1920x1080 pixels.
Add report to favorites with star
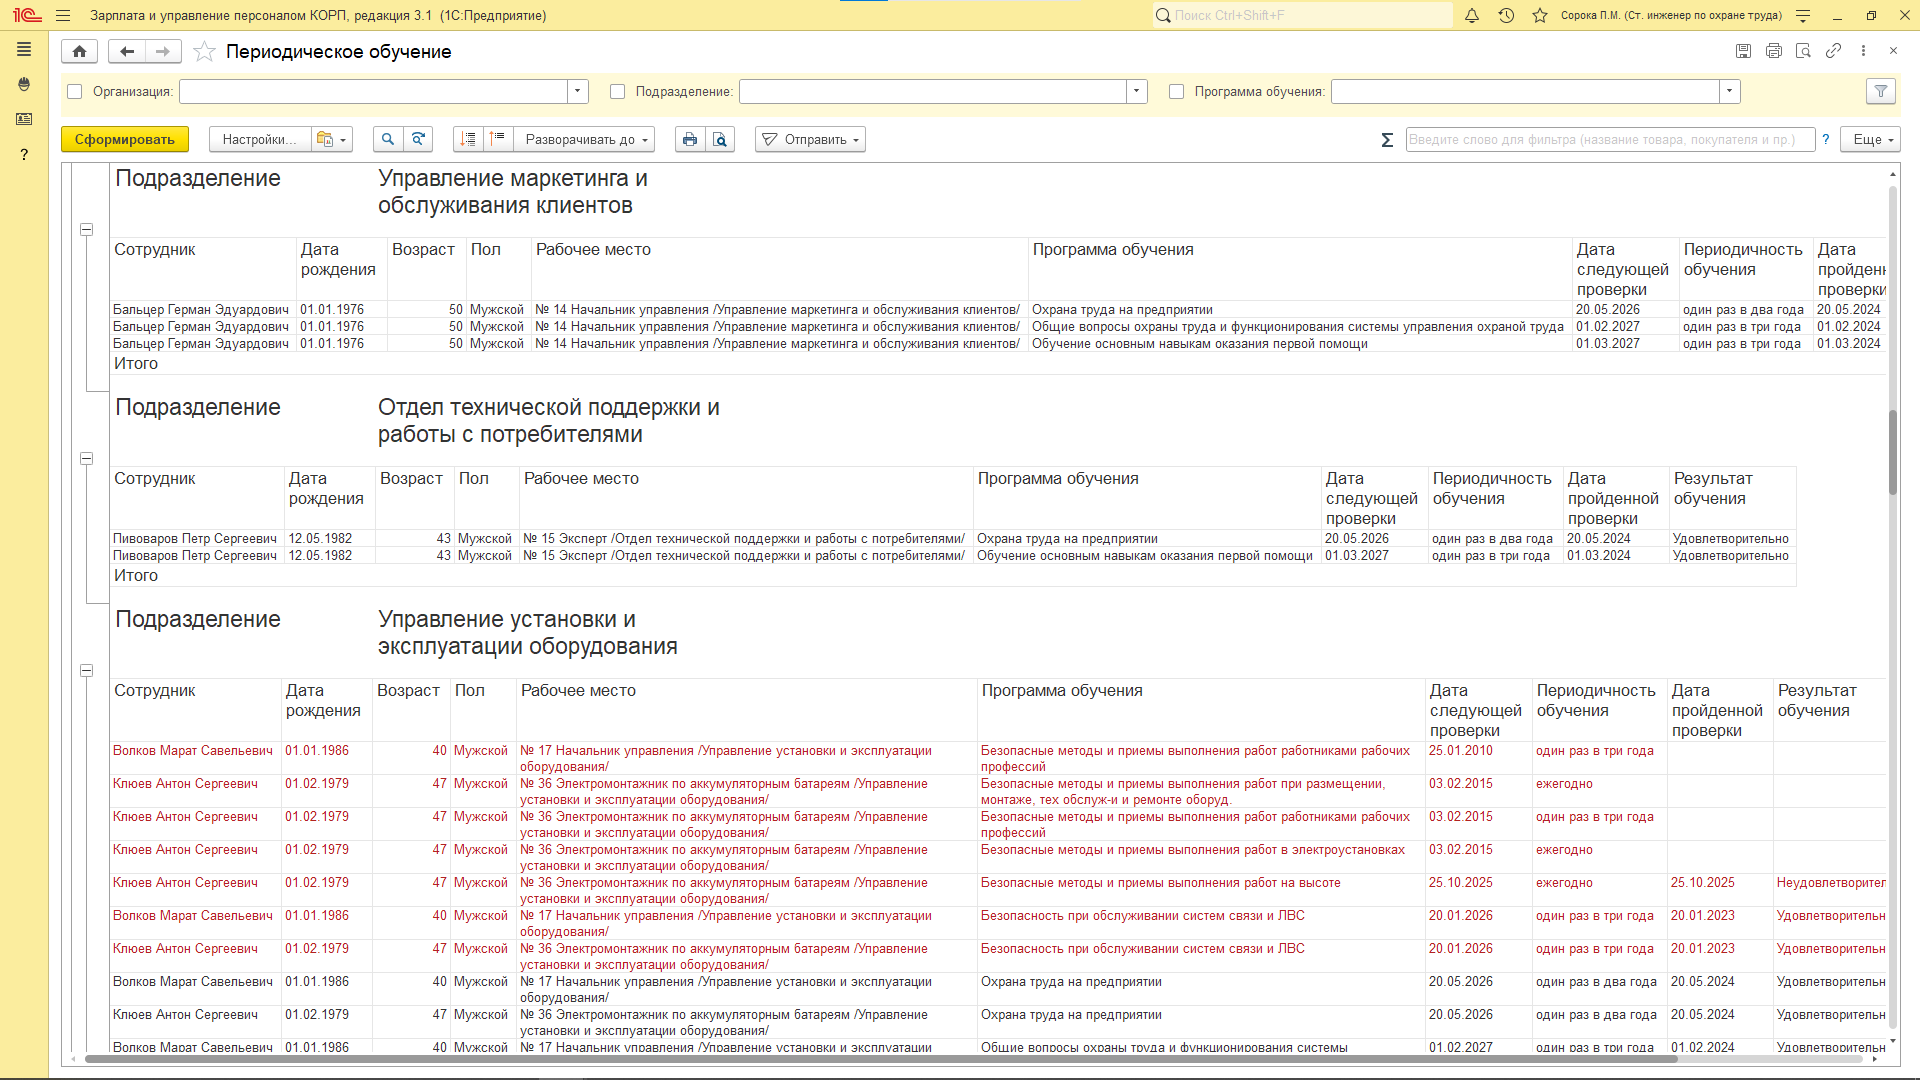point(204,52)
